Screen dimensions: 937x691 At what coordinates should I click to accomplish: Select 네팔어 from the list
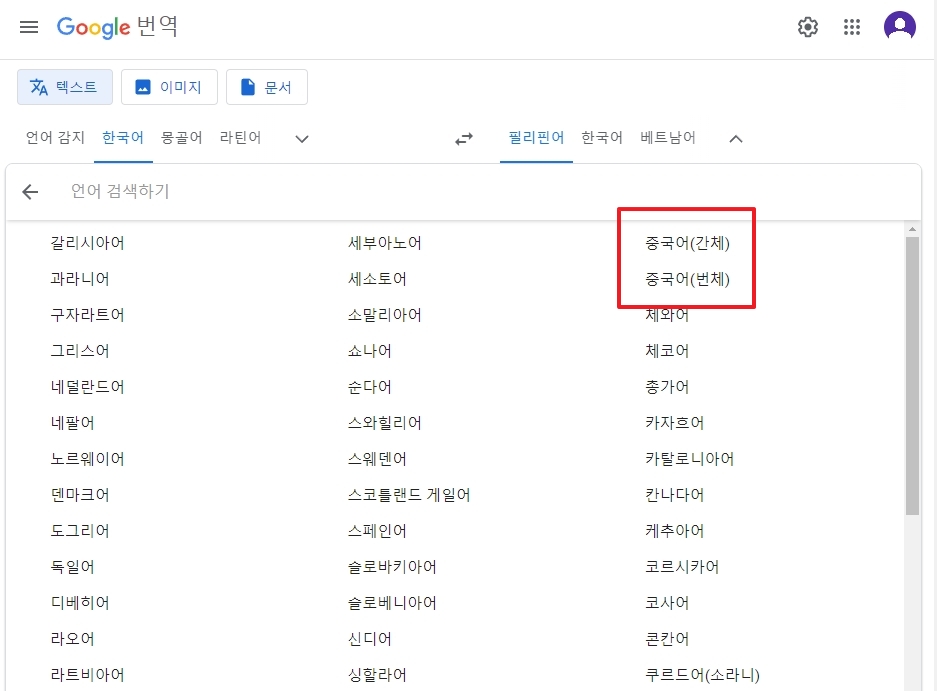click(72, 423)
